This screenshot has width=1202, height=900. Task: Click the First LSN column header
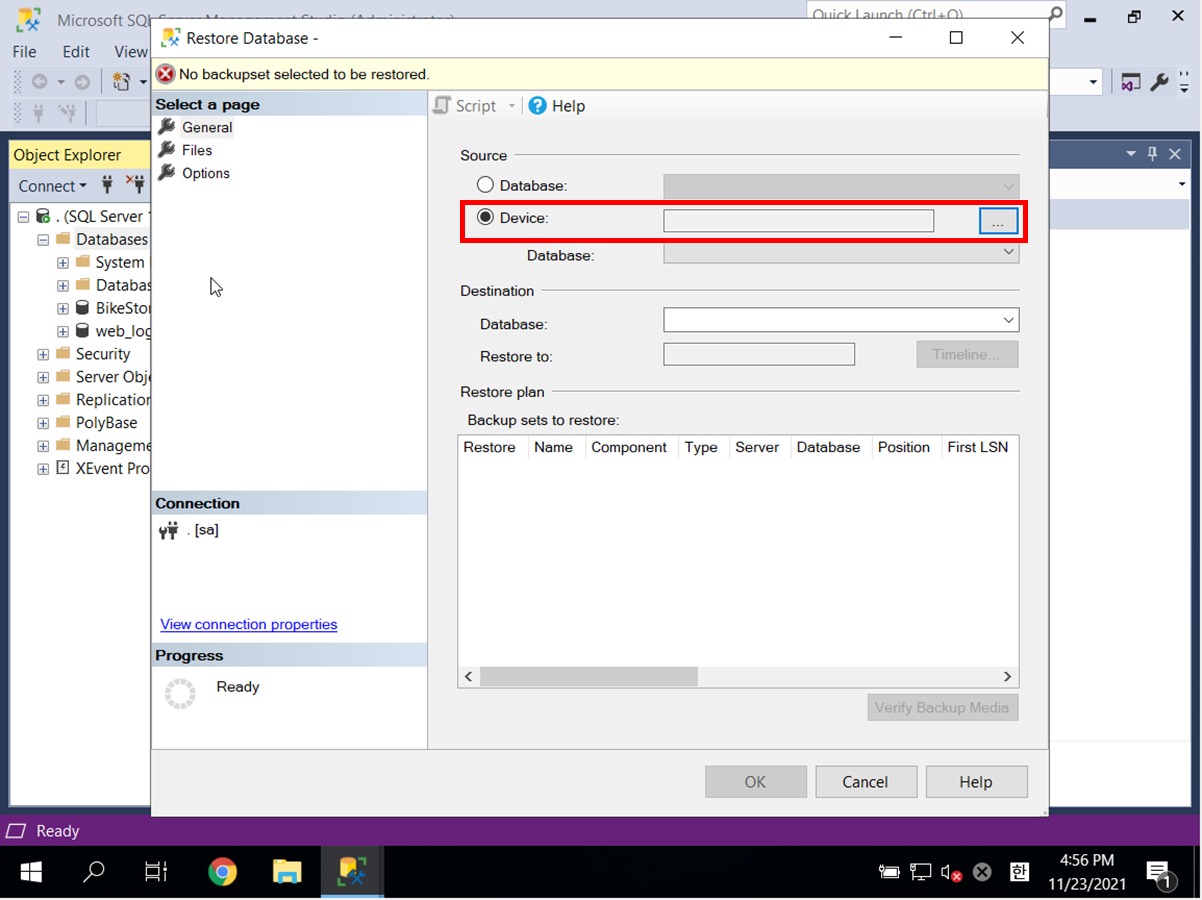pyautogui.click(x=978, y=447)
